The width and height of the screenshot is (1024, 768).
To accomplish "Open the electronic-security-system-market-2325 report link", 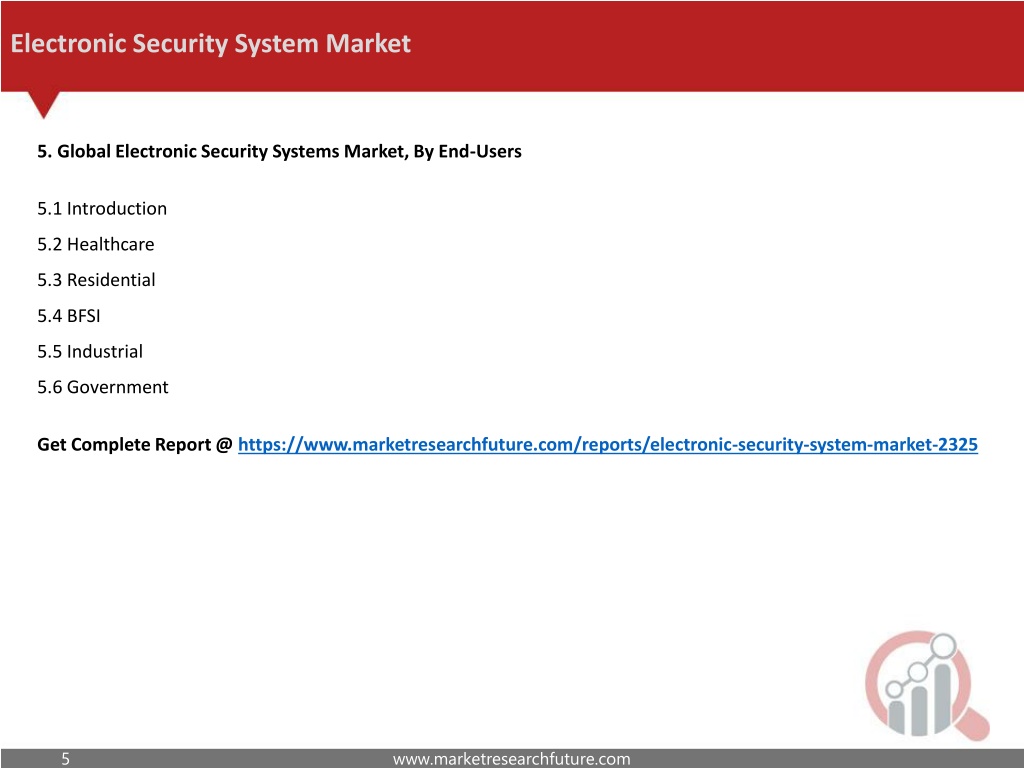I will (x=607, y=445).
